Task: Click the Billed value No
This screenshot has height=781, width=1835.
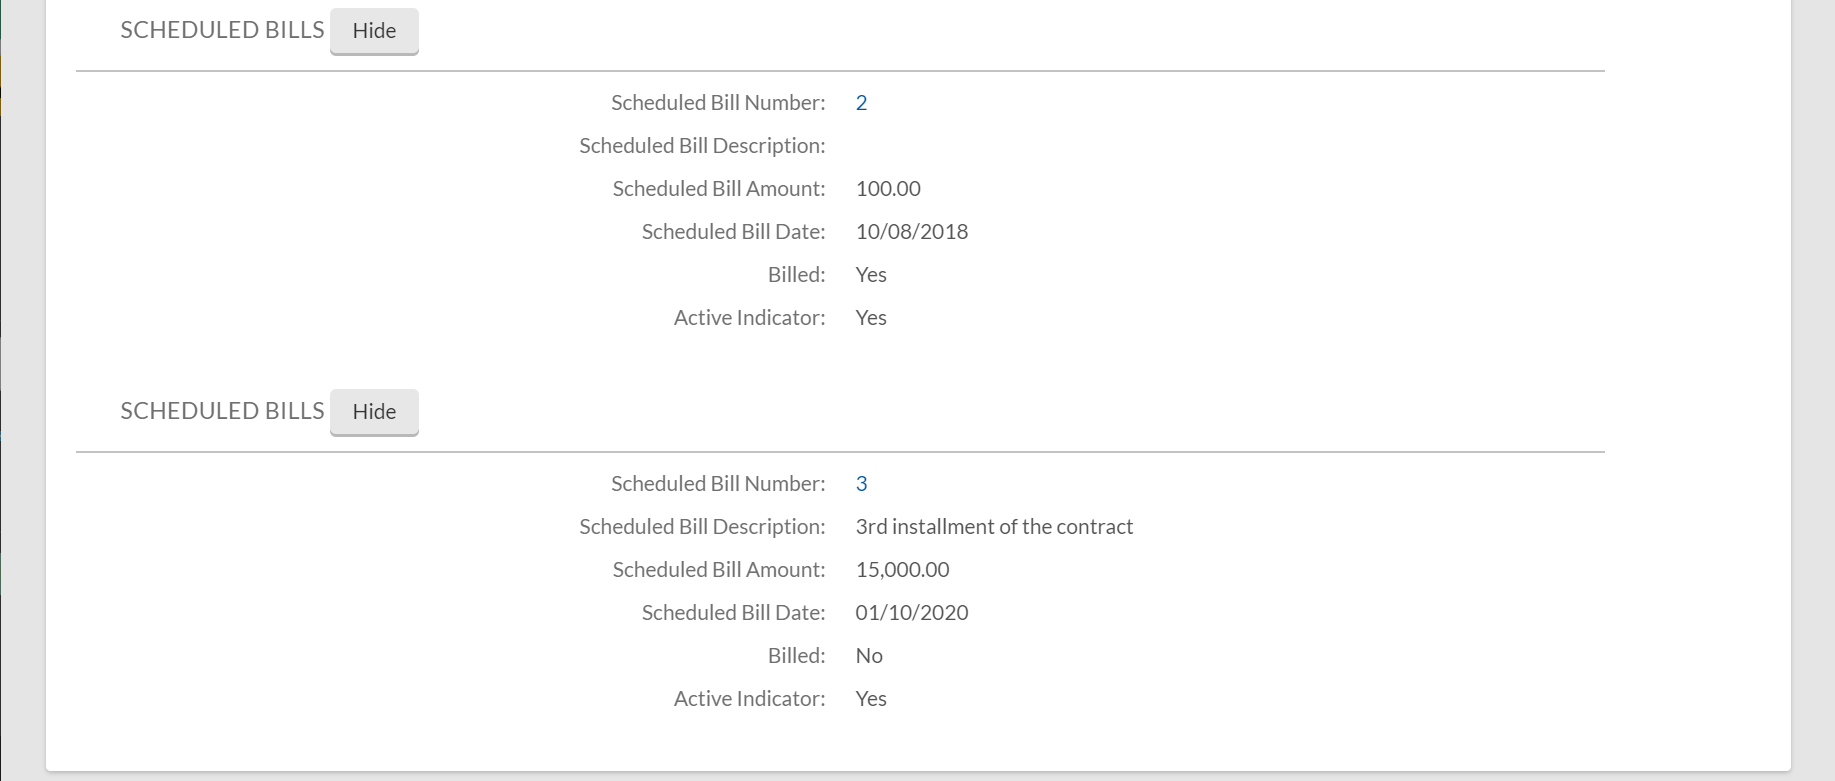Action: [869, 656]
